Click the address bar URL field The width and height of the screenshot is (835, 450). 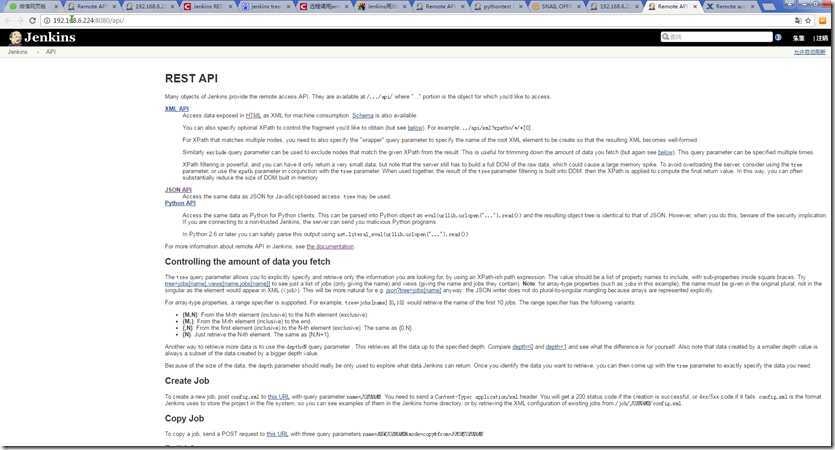[415, 20]
